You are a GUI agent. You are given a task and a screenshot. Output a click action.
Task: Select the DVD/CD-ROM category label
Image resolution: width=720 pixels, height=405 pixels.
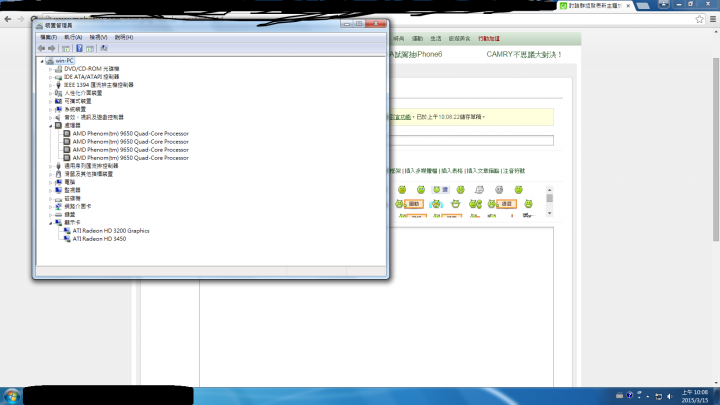91,69
